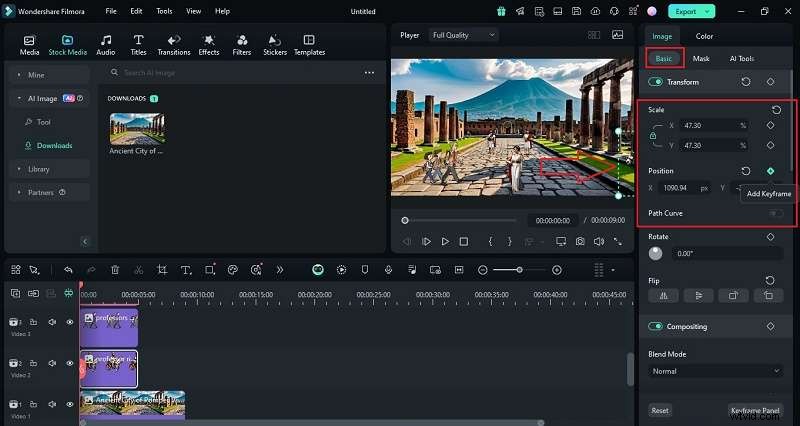Select Tool under AI Image

43,122
